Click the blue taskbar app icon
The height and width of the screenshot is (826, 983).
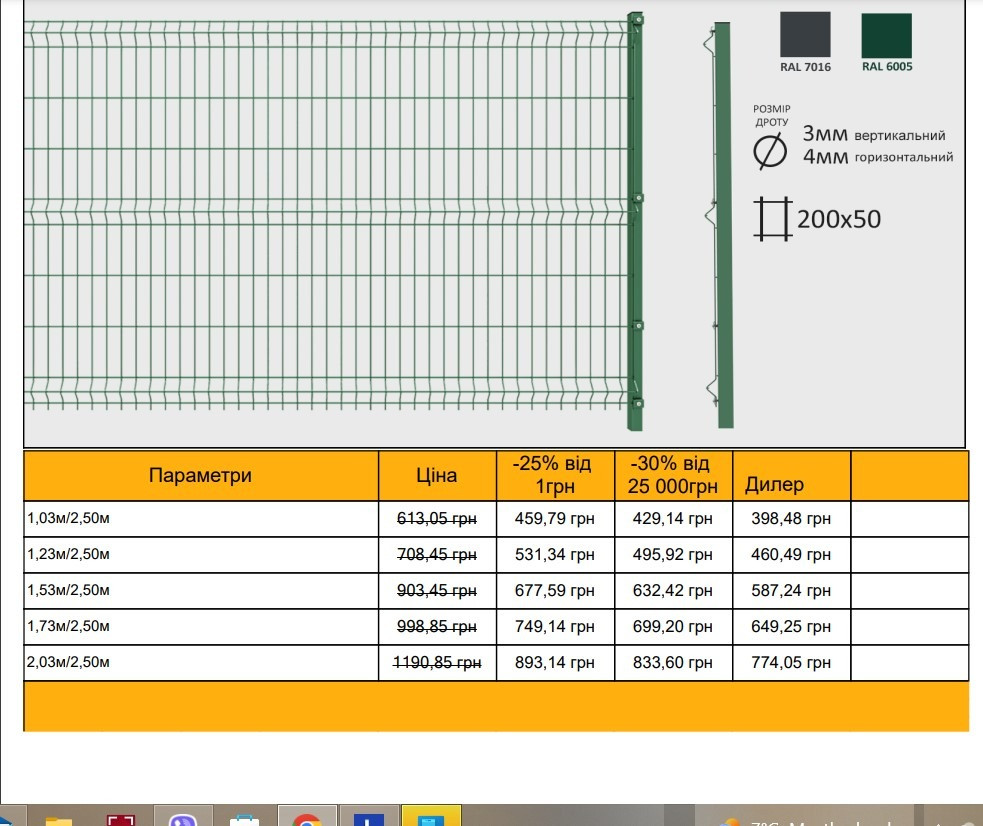369,819
